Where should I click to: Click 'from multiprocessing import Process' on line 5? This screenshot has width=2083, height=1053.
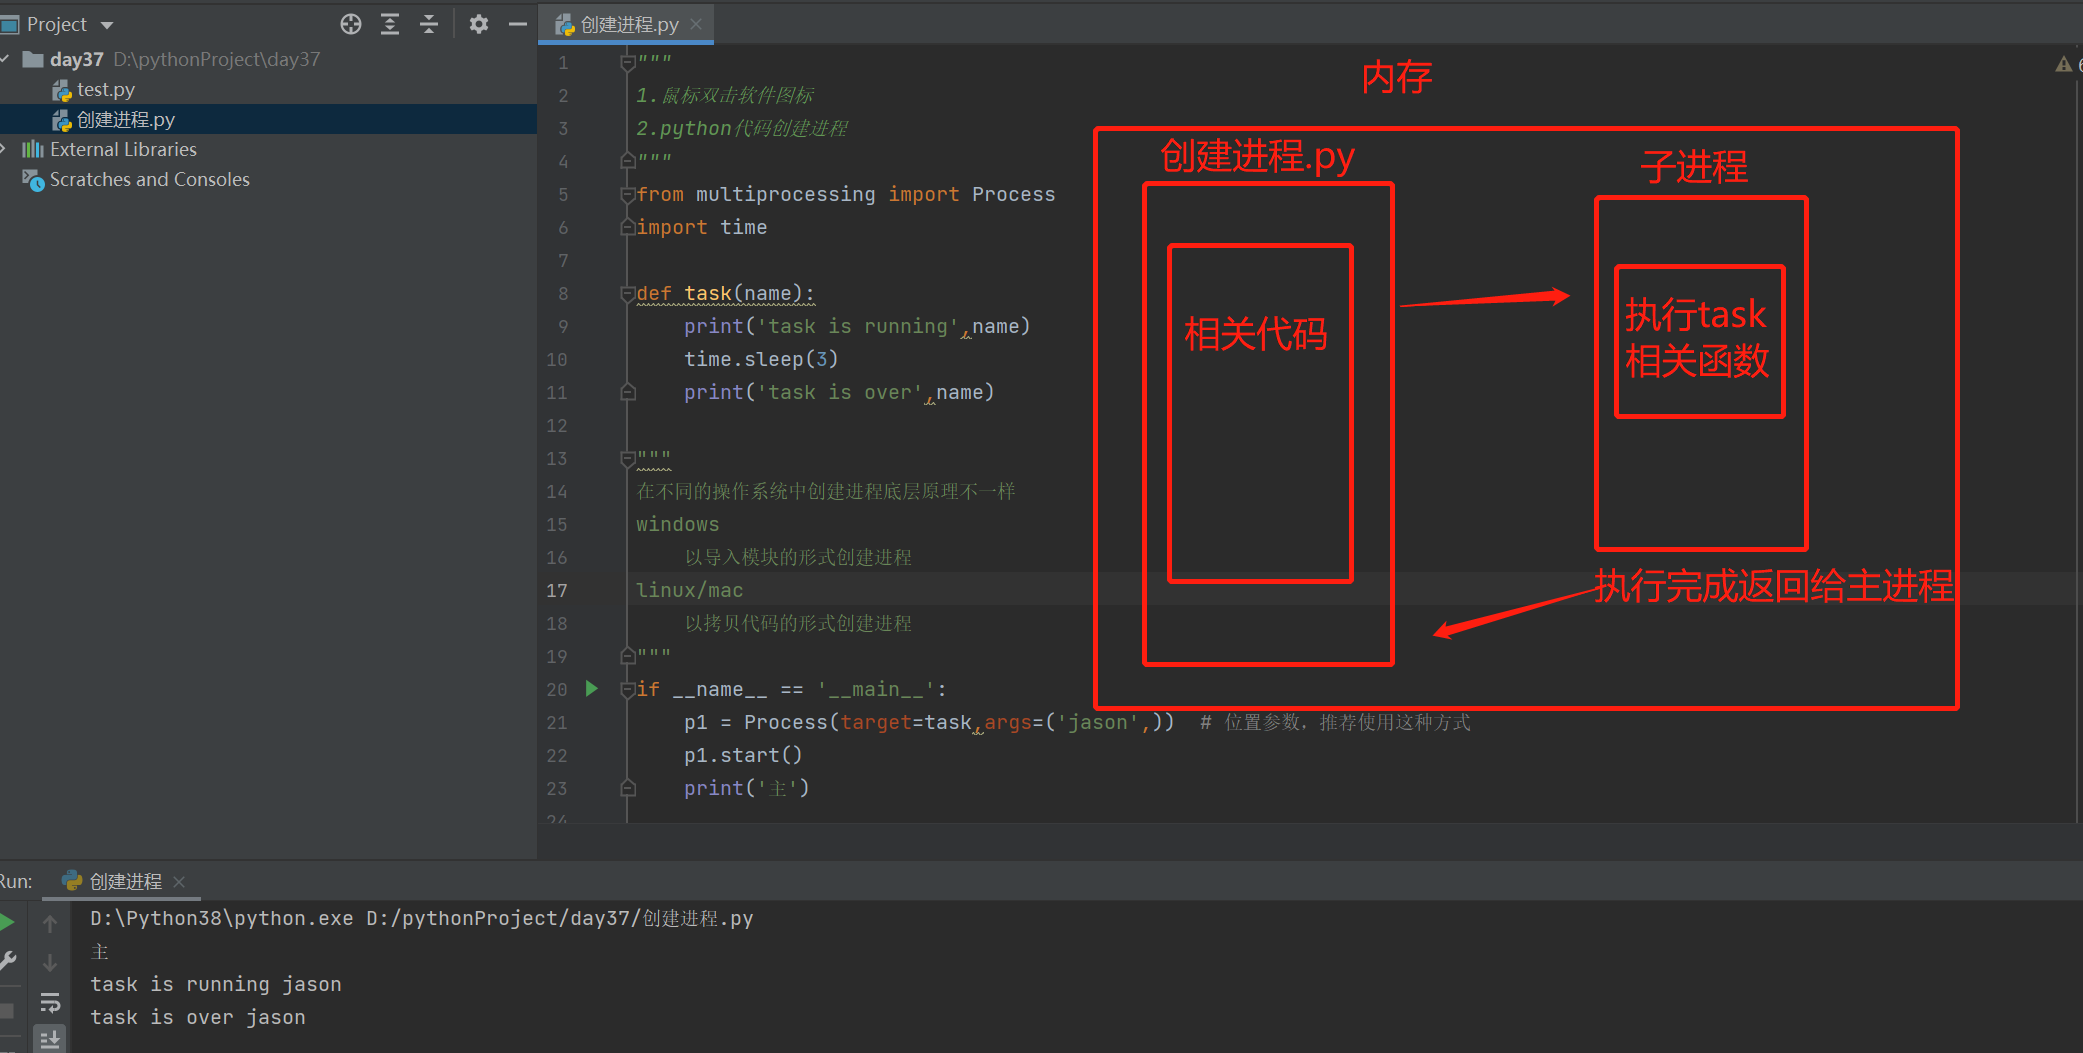point(846,194)
